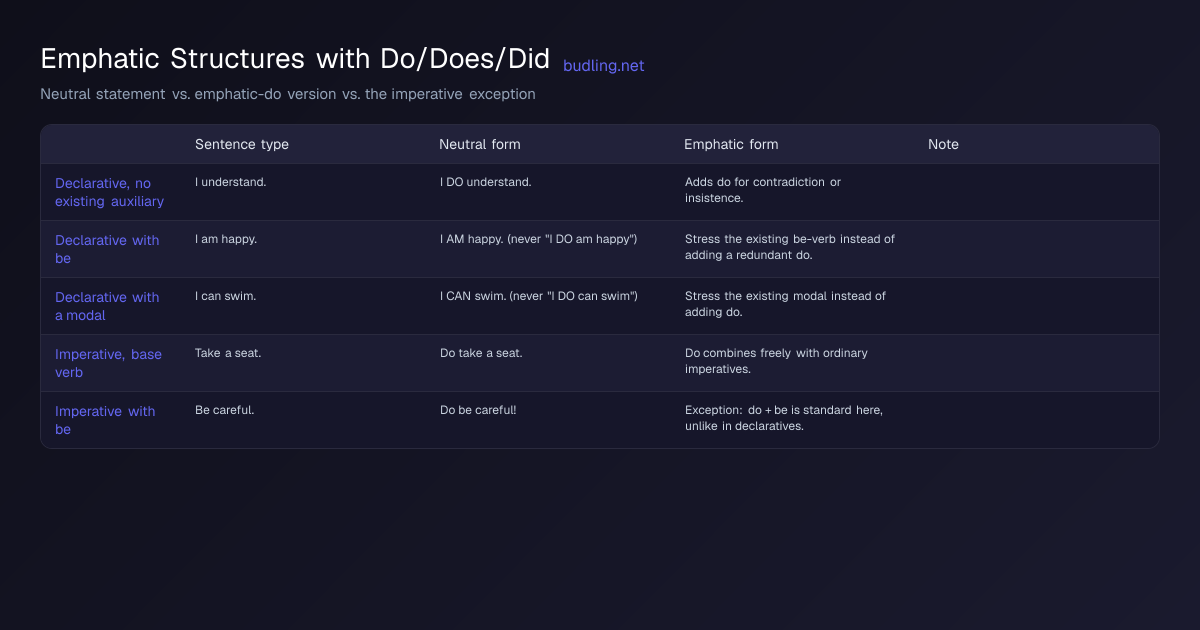
Task: Click the Sentence type column header
Action: (x=242, y=144)
